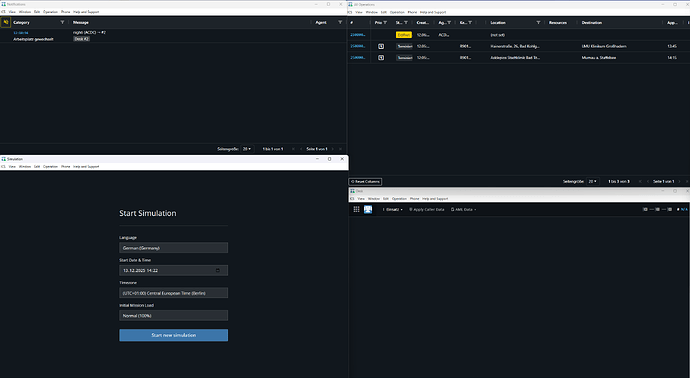Screen dimensions: 690x378
Task: Click the yellow status badge in first row
Action: click(404, 35)
